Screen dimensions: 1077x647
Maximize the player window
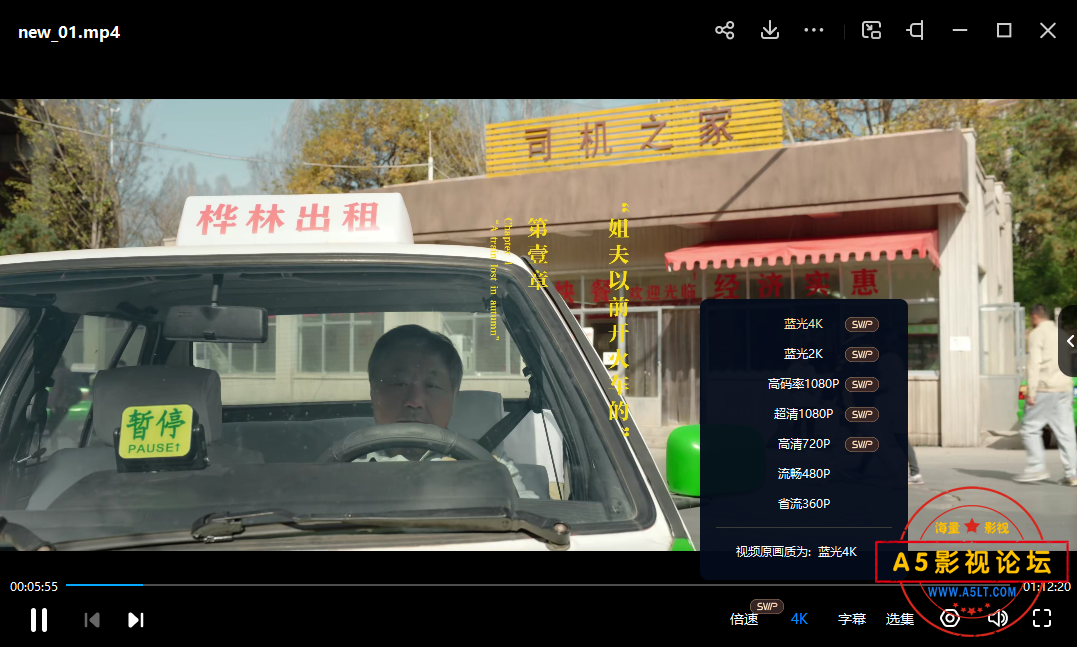coord(1004,30)
